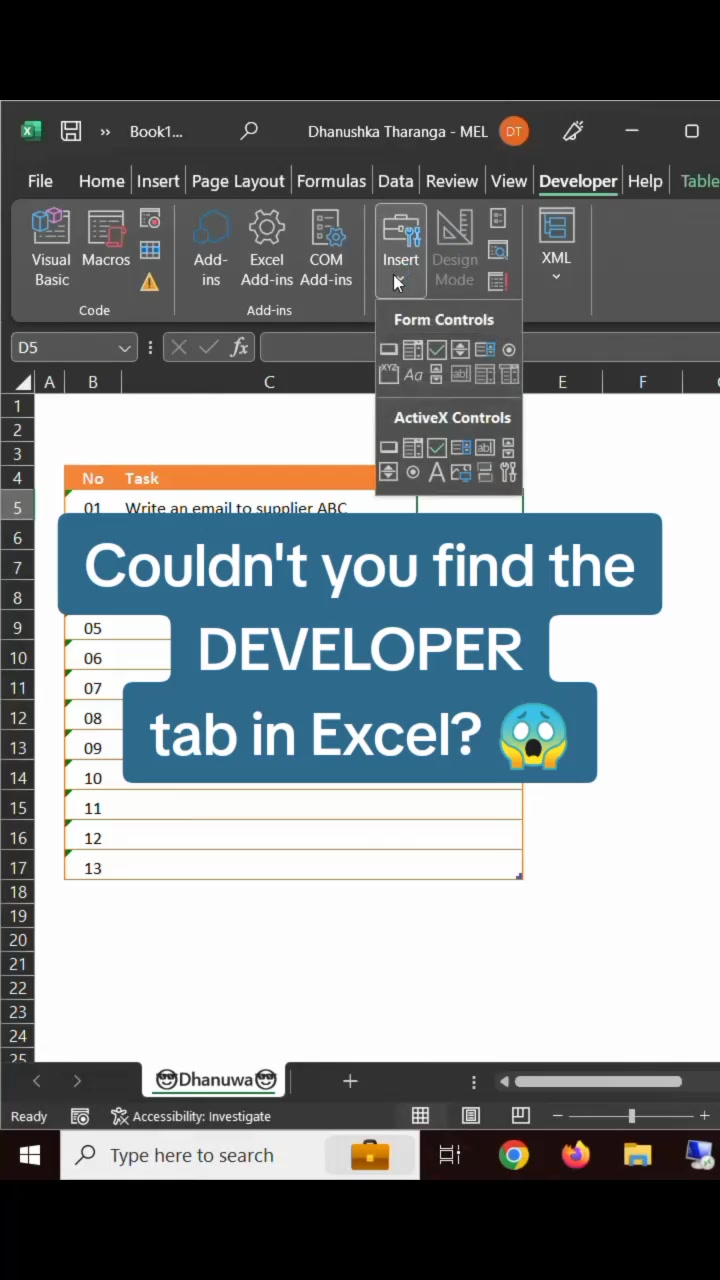
Task: Open More Controls in ActiveX section
Action: point(508,472)
